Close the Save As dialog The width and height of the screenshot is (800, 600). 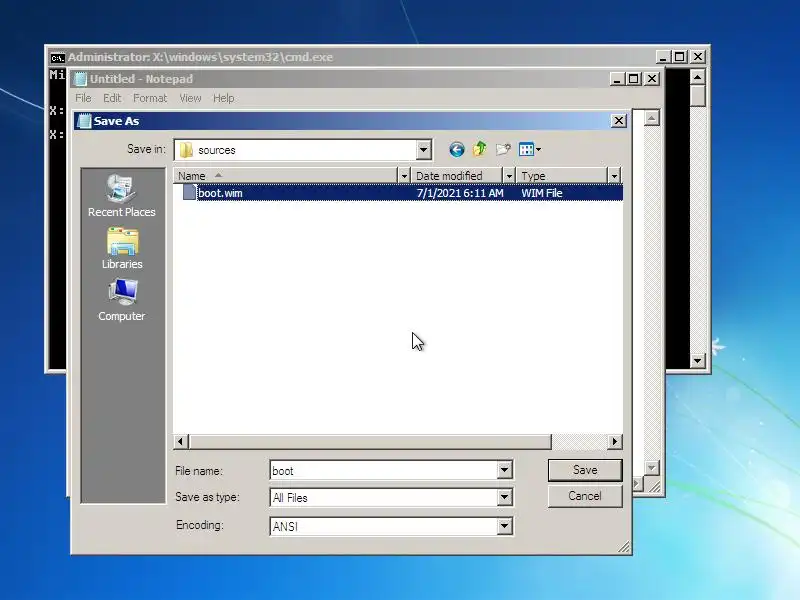pyautogui.click(x=618, y=121)
